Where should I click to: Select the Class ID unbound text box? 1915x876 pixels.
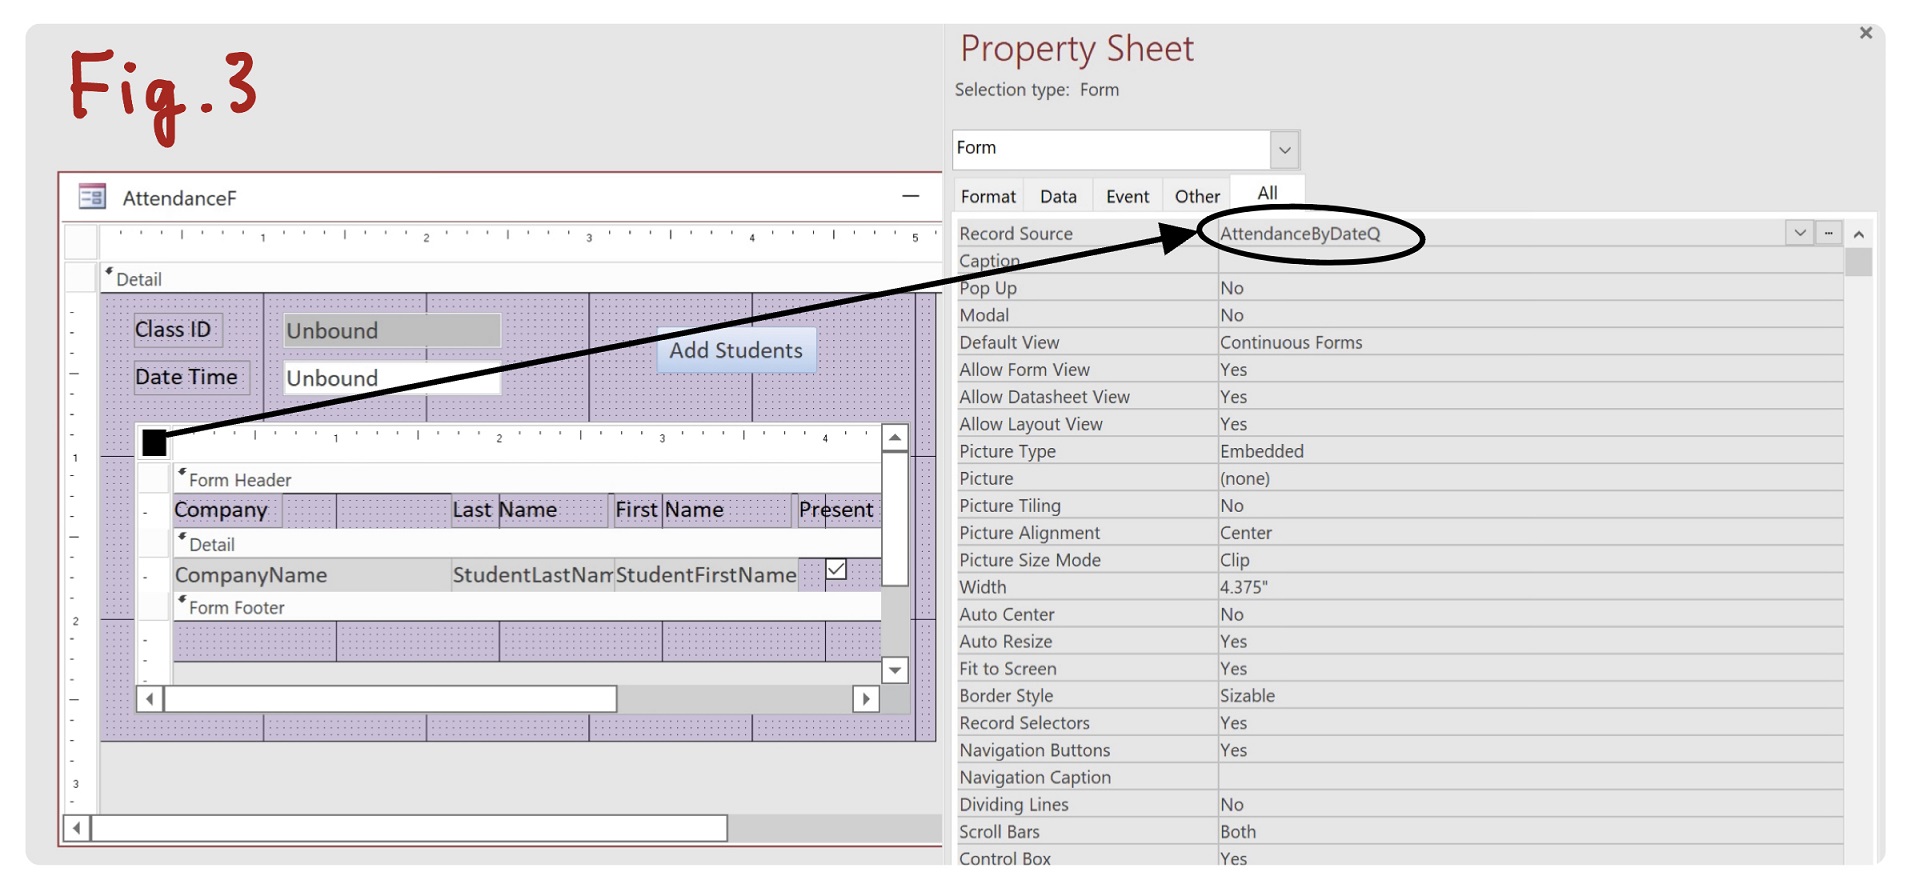pyautogui.click(x=391, y=331)
